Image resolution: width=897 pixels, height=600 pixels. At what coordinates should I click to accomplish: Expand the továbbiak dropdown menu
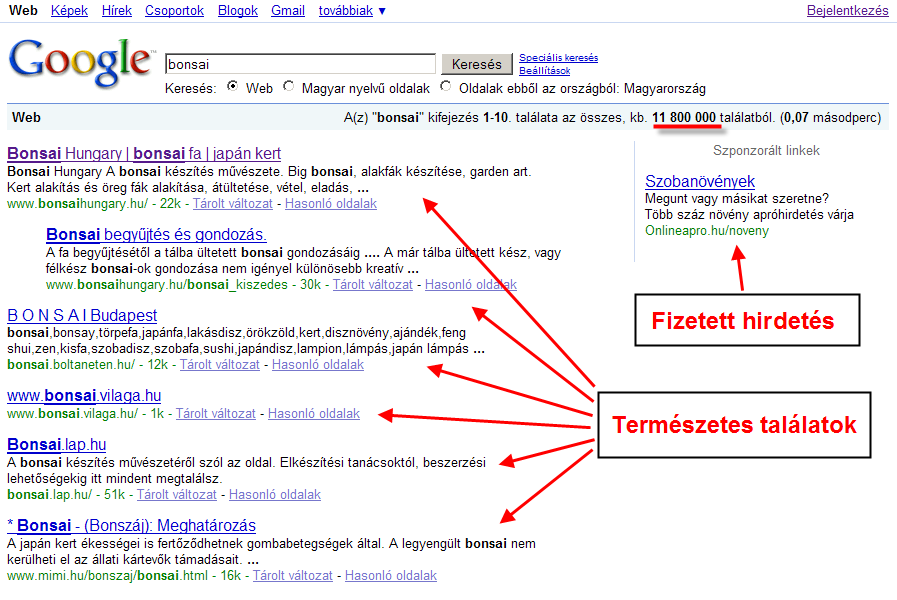[x=352, y=10]
